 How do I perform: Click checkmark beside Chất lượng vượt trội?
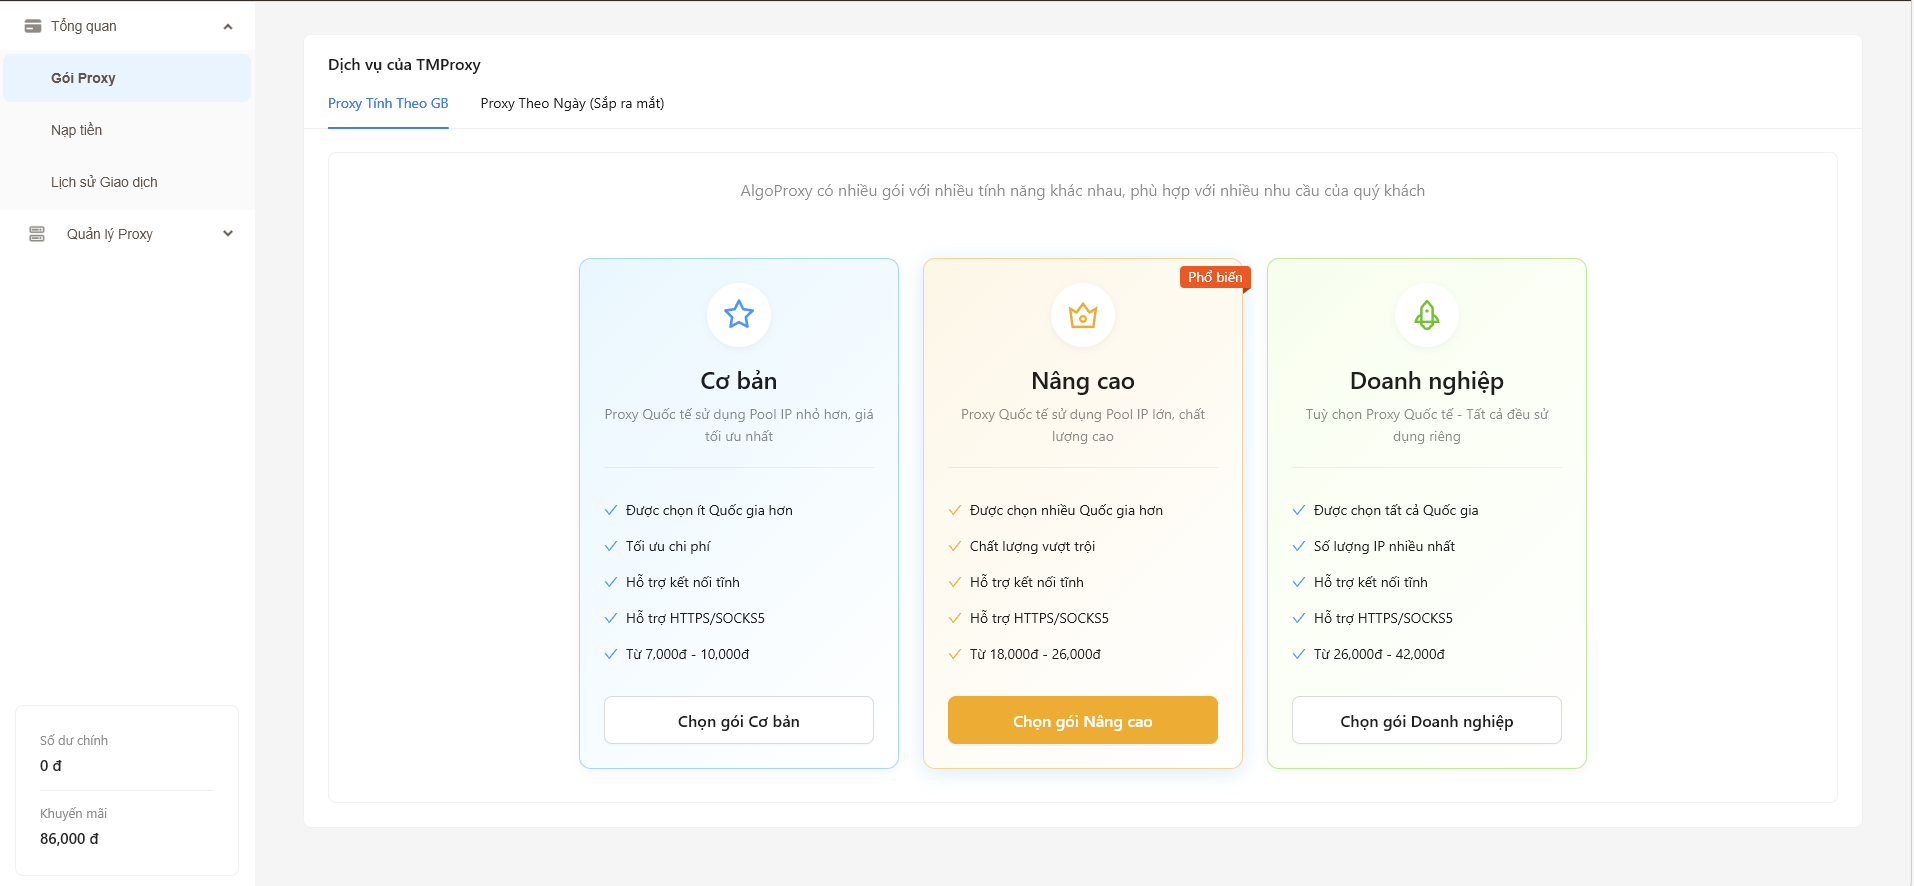955,546
